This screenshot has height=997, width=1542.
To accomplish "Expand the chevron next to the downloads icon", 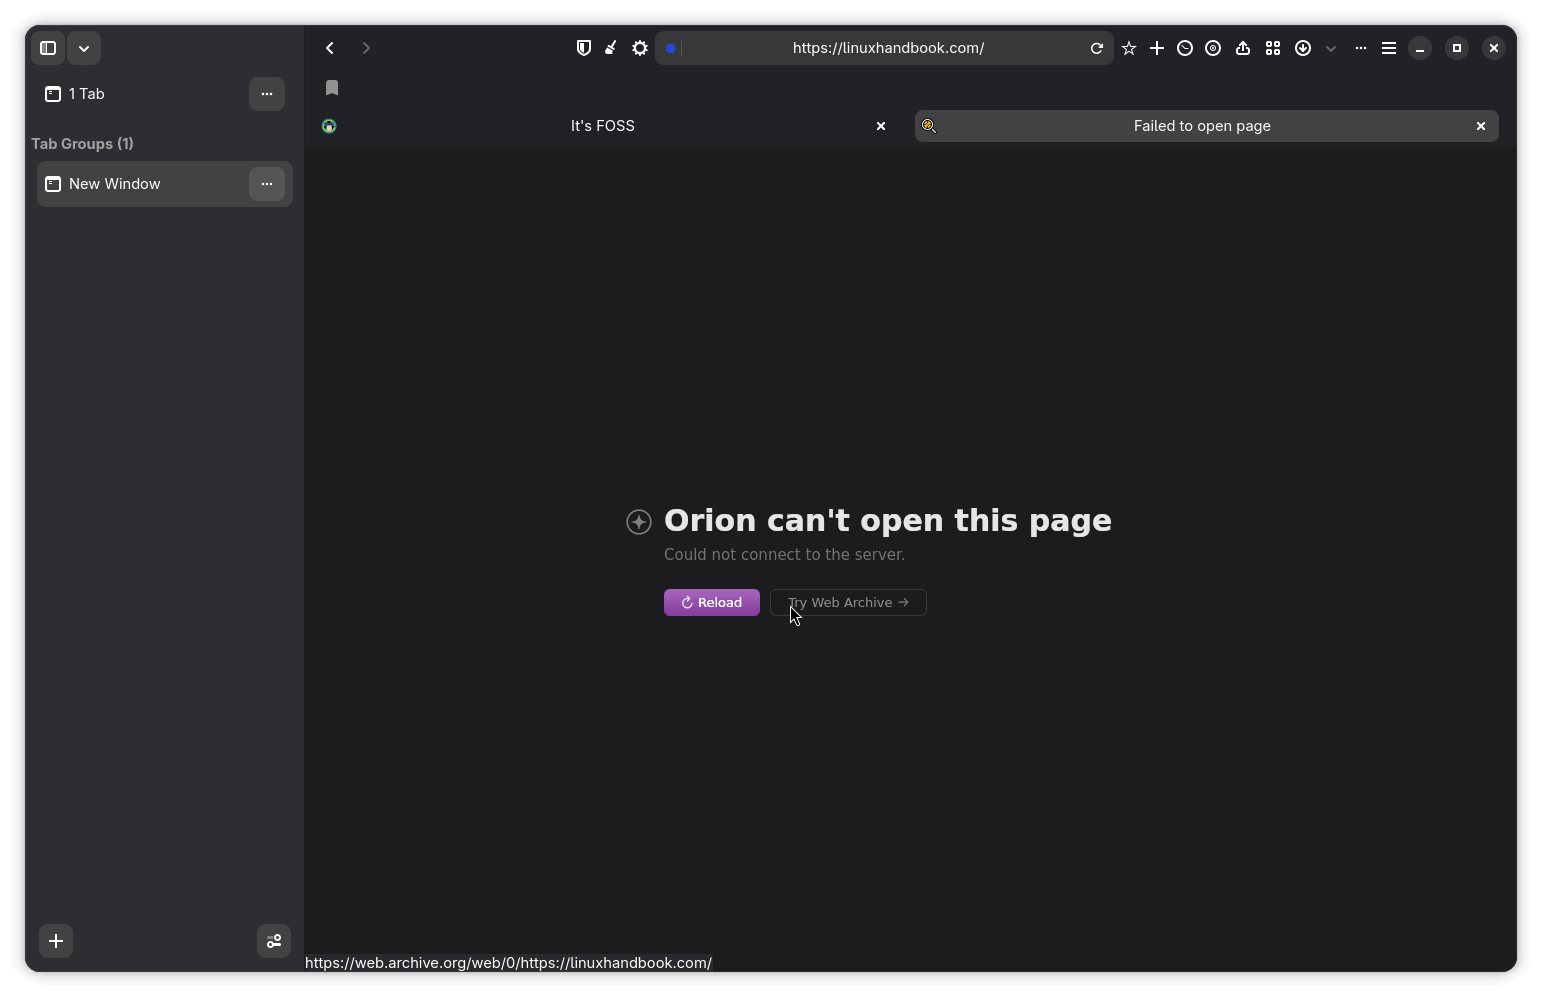I will pyautogui.click(x=1331, y=48).
